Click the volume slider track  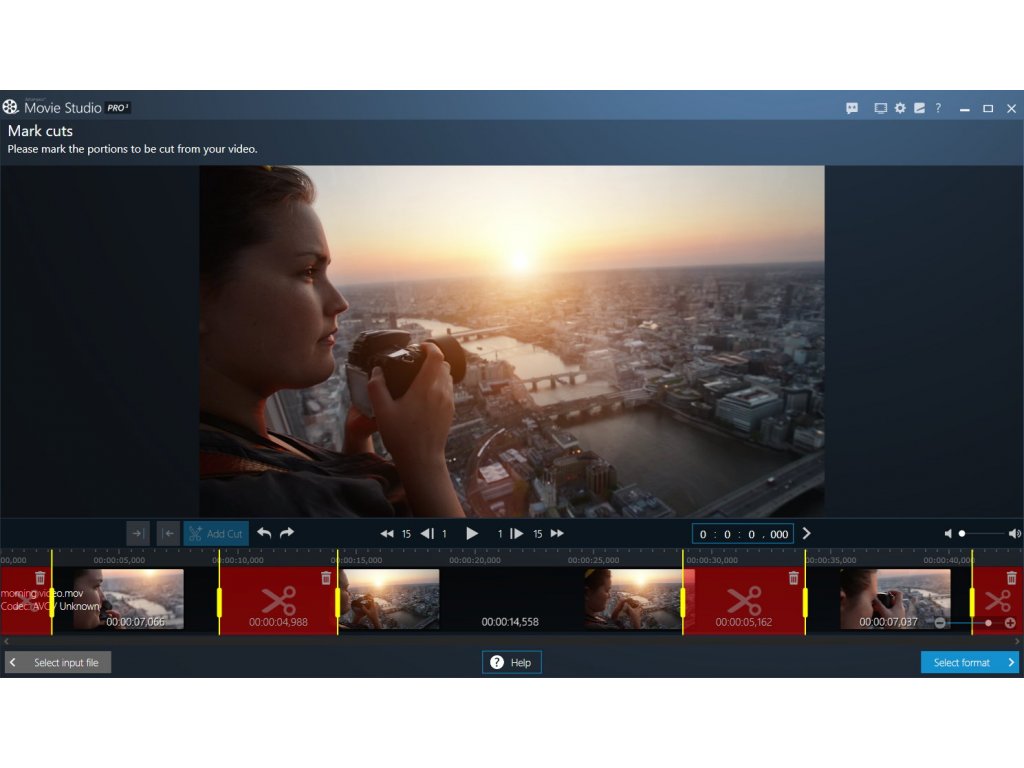tap(984, 534)
